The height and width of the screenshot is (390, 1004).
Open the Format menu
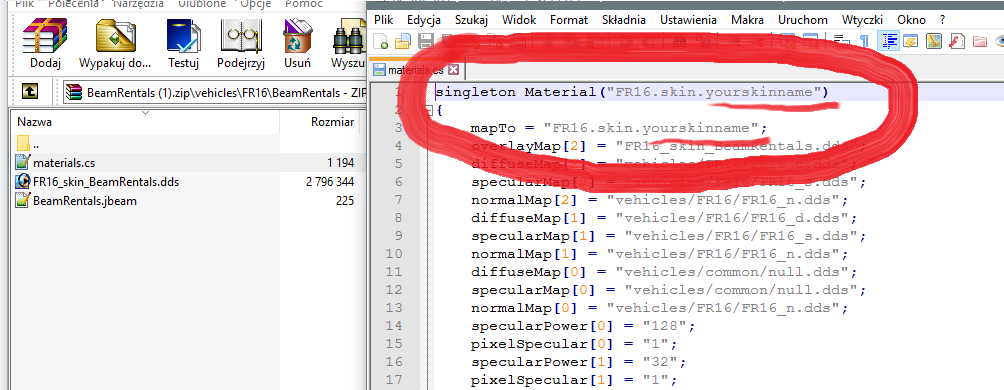pyautogui.click(x=569, y=20)
